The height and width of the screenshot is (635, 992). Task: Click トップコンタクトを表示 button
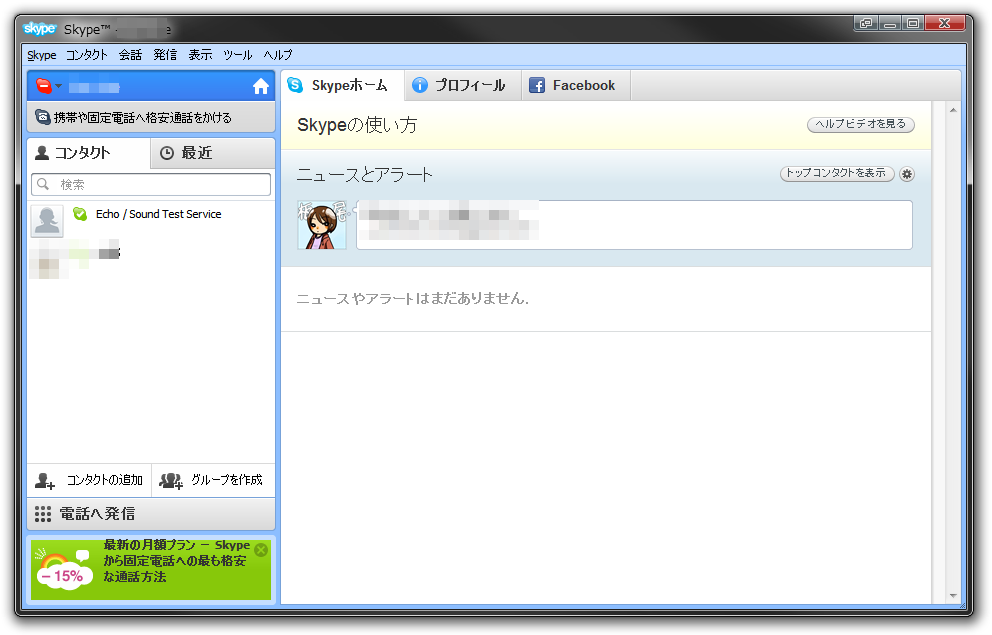[836, 173]
